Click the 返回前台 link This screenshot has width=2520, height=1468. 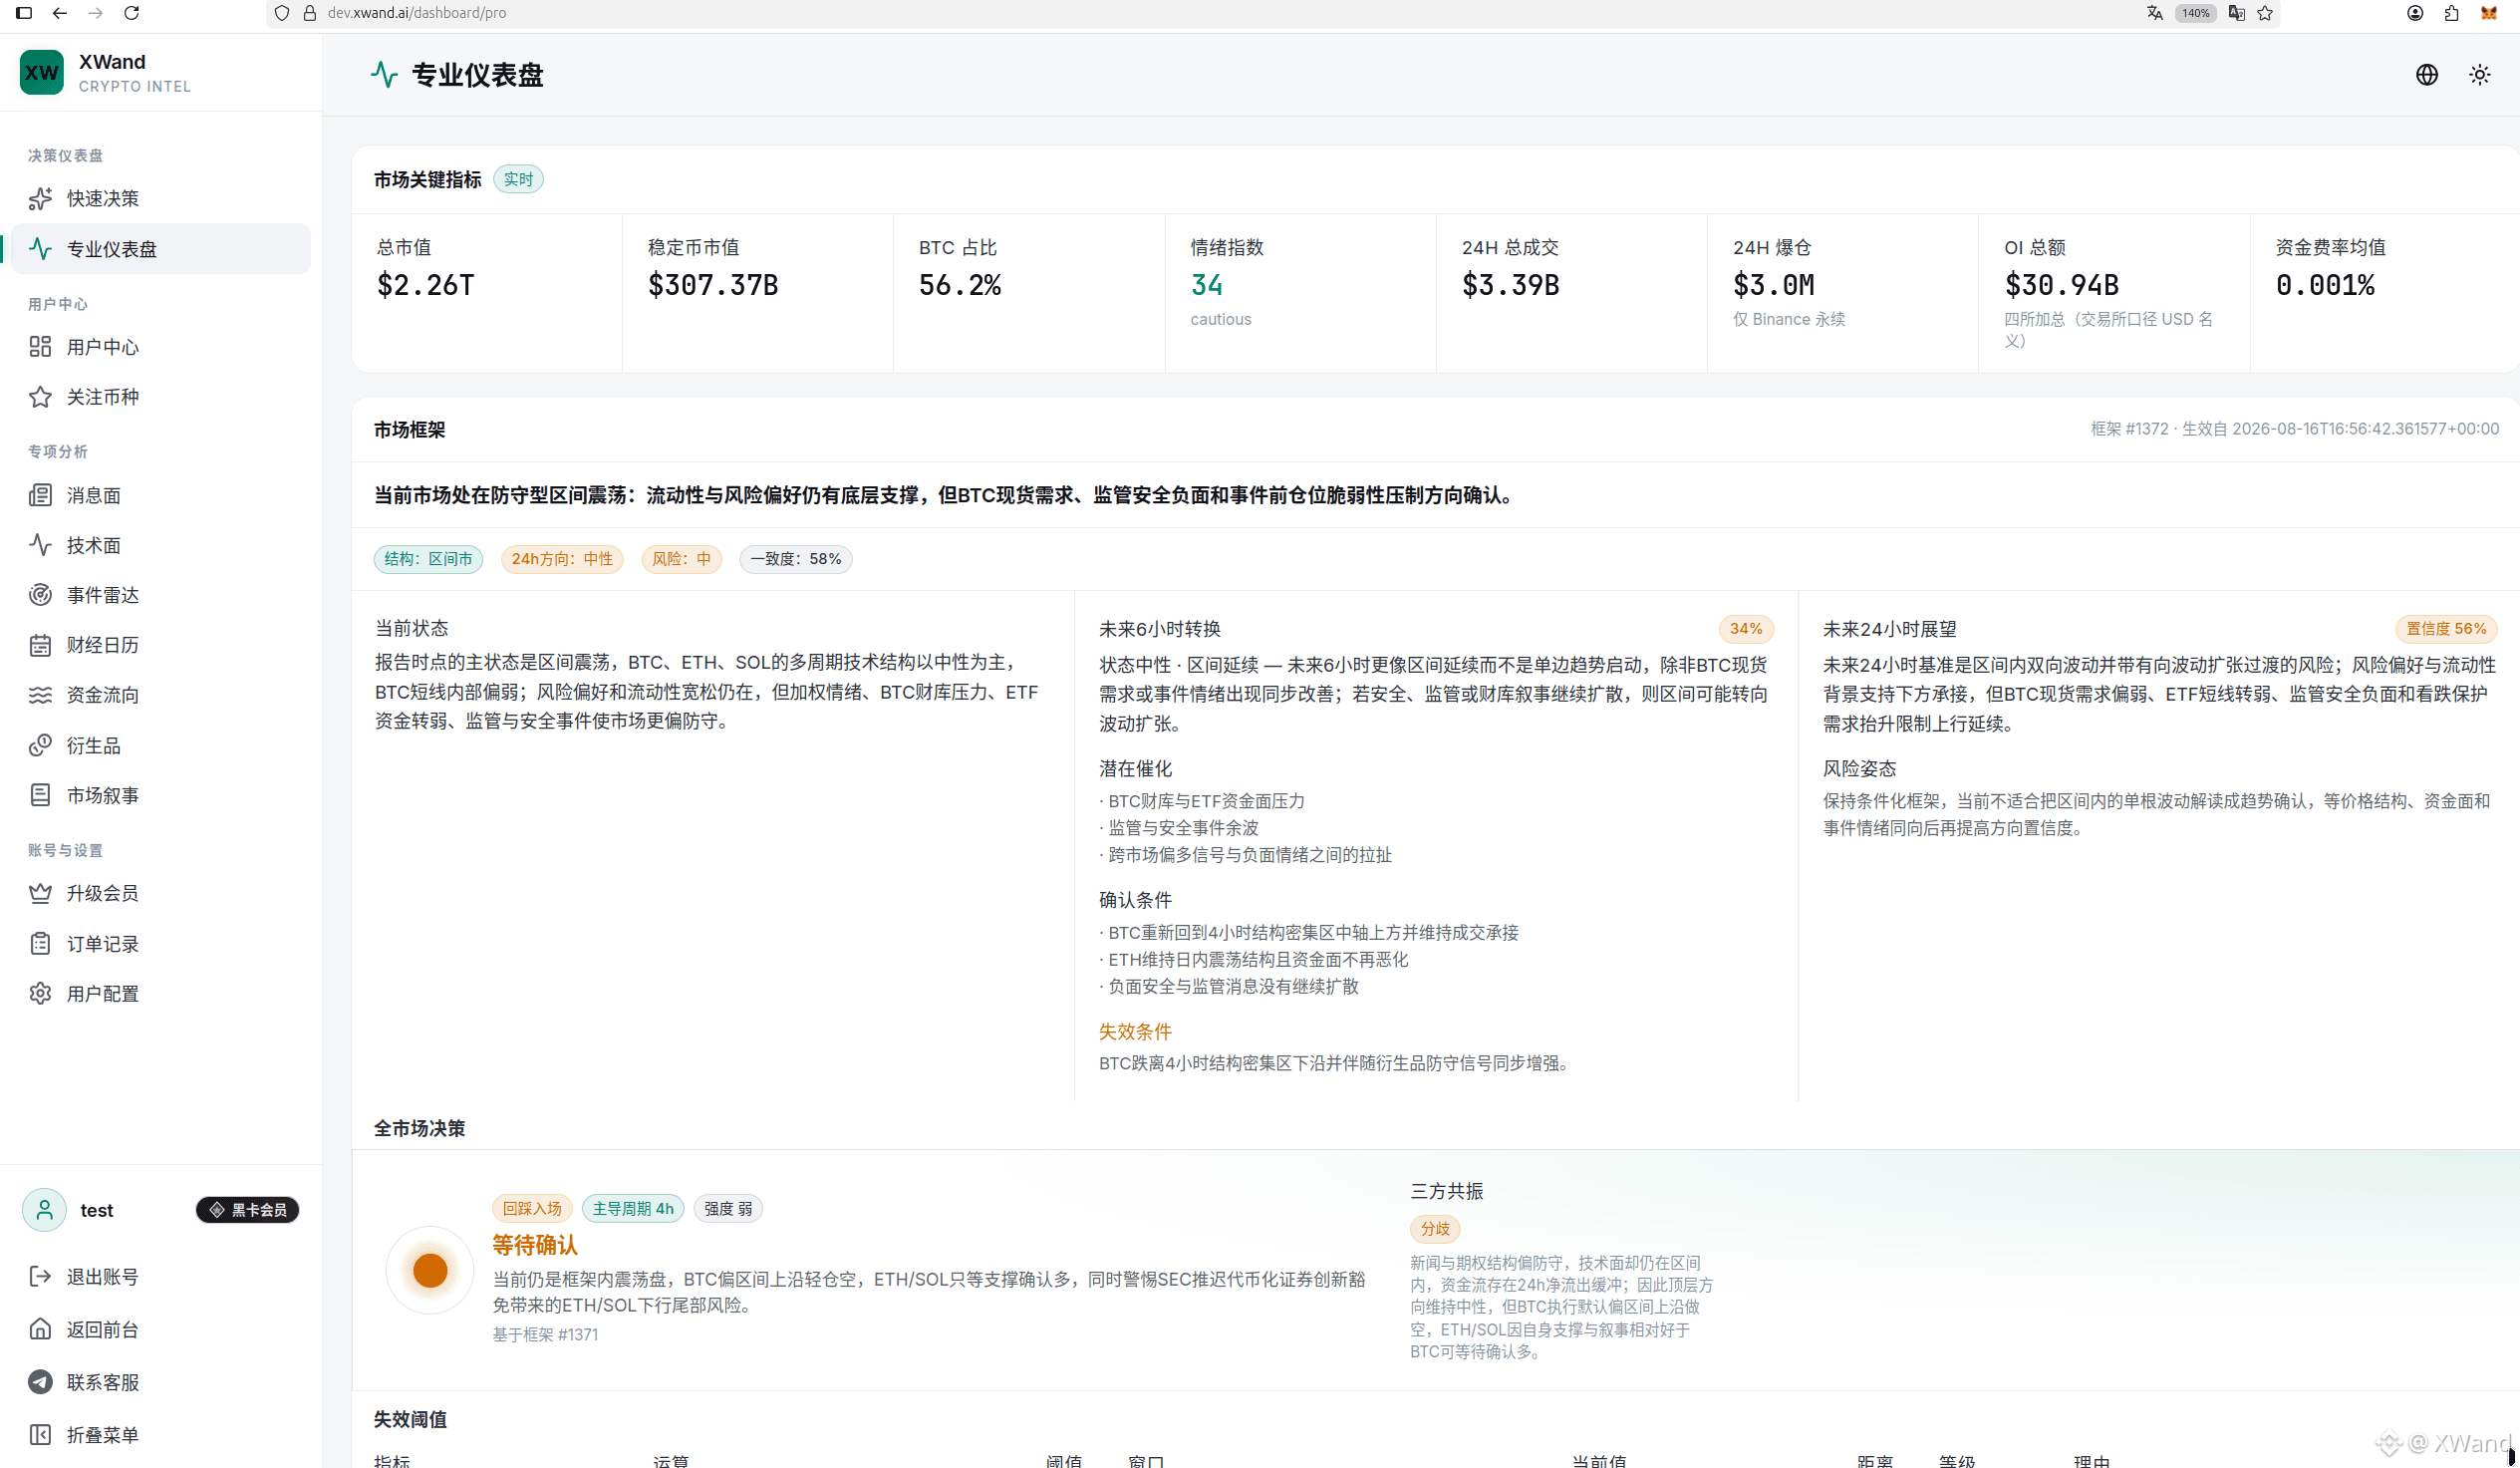click(x=160, y=1329)
